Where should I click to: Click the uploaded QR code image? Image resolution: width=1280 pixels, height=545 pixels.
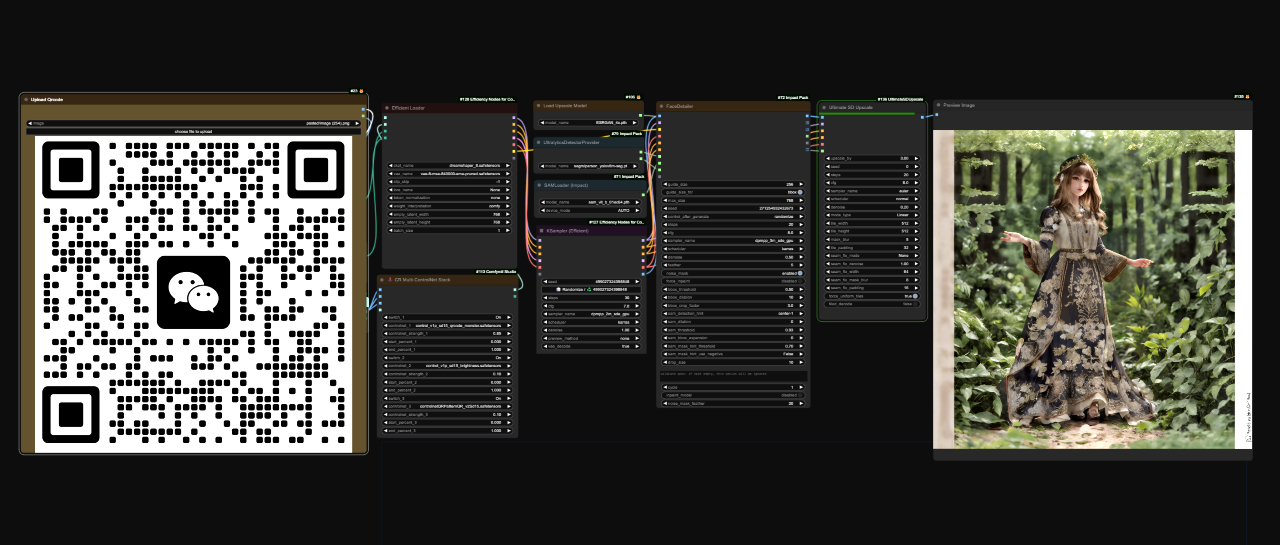tap(193, 294)
